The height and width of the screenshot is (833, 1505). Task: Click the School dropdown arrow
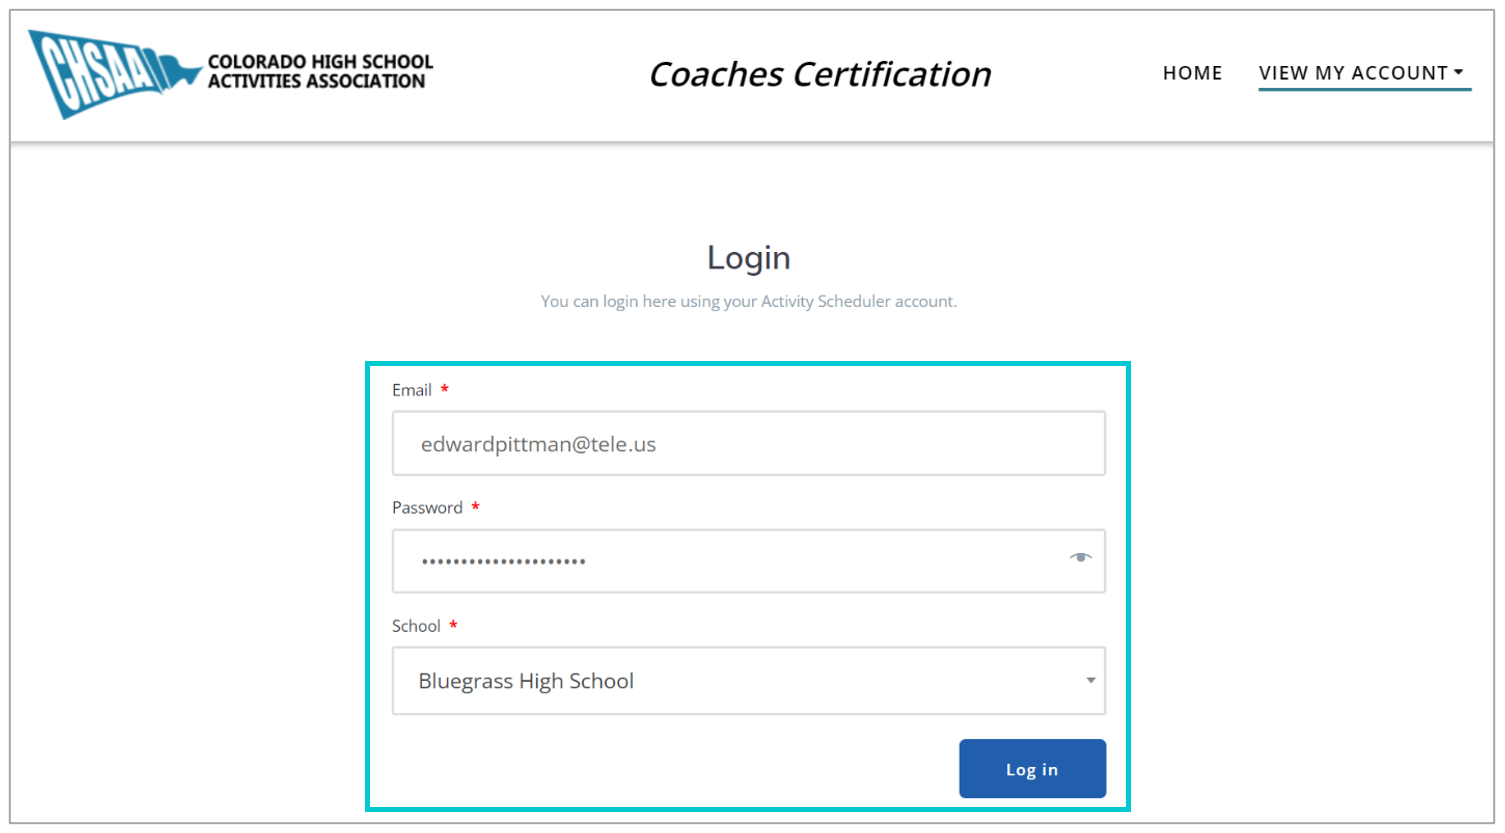click(1090, 681)
